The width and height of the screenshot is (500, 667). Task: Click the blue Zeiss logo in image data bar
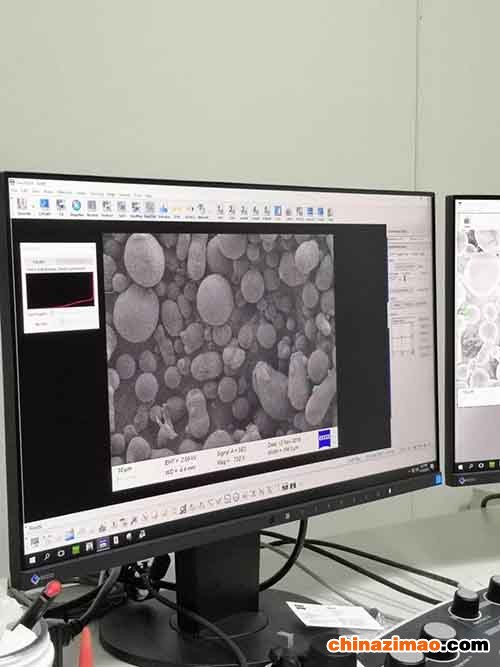pyautogui.click(x=324, y=439)
